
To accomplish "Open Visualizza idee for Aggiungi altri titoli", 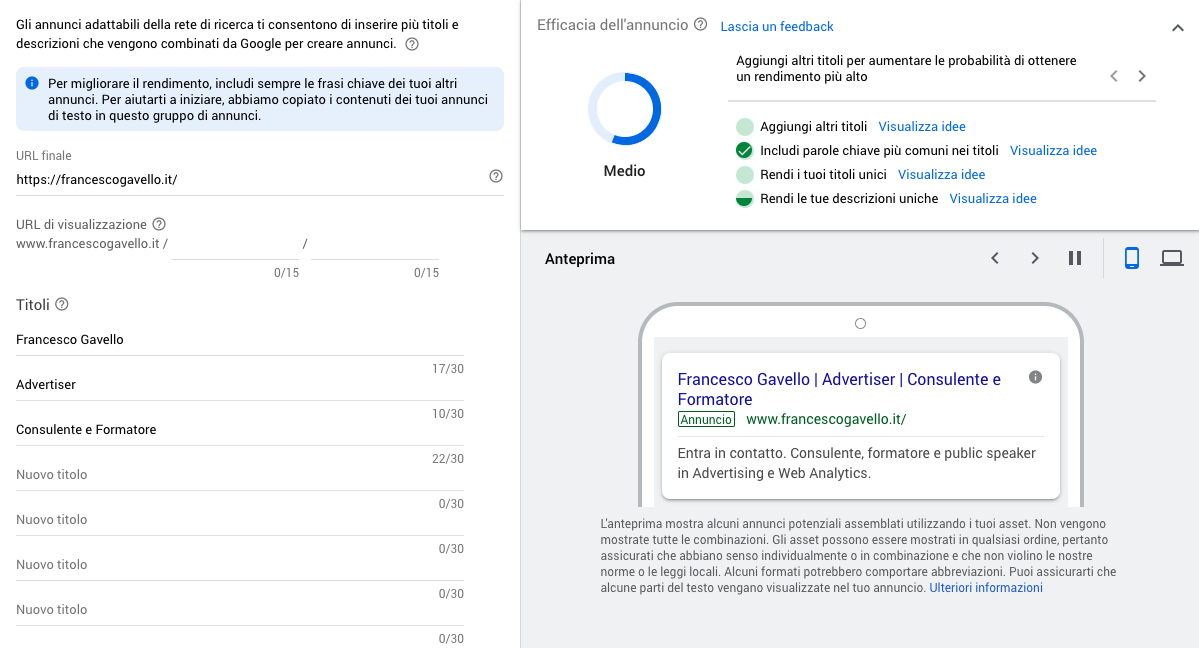I will tap(921, 127).
